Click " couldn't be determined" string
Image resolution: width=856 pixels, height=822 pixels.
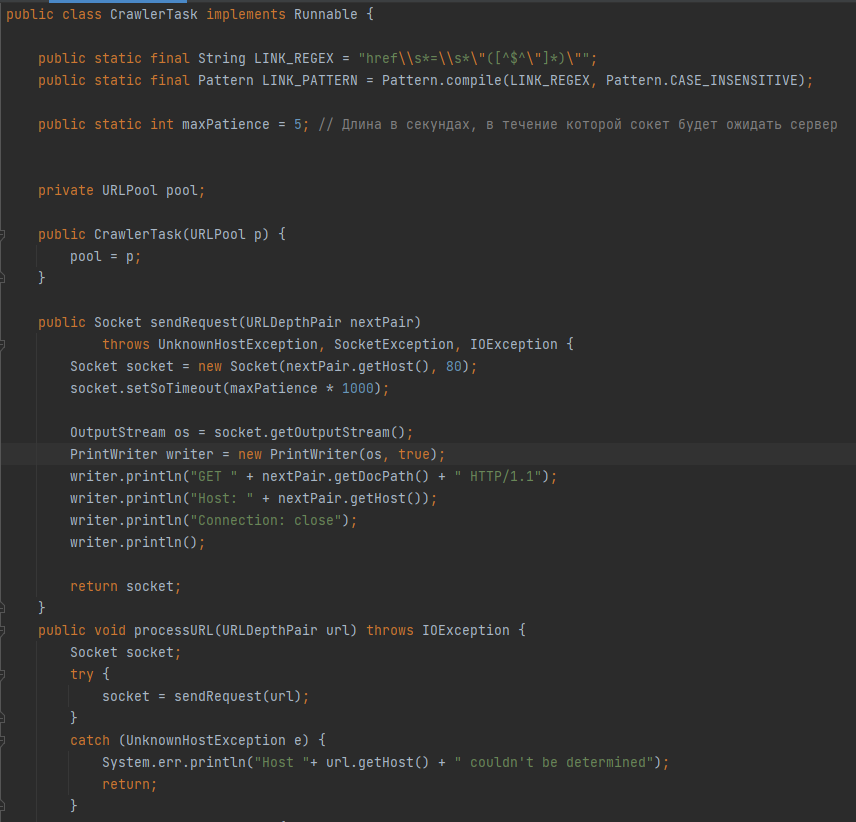[x=554, y=763]
